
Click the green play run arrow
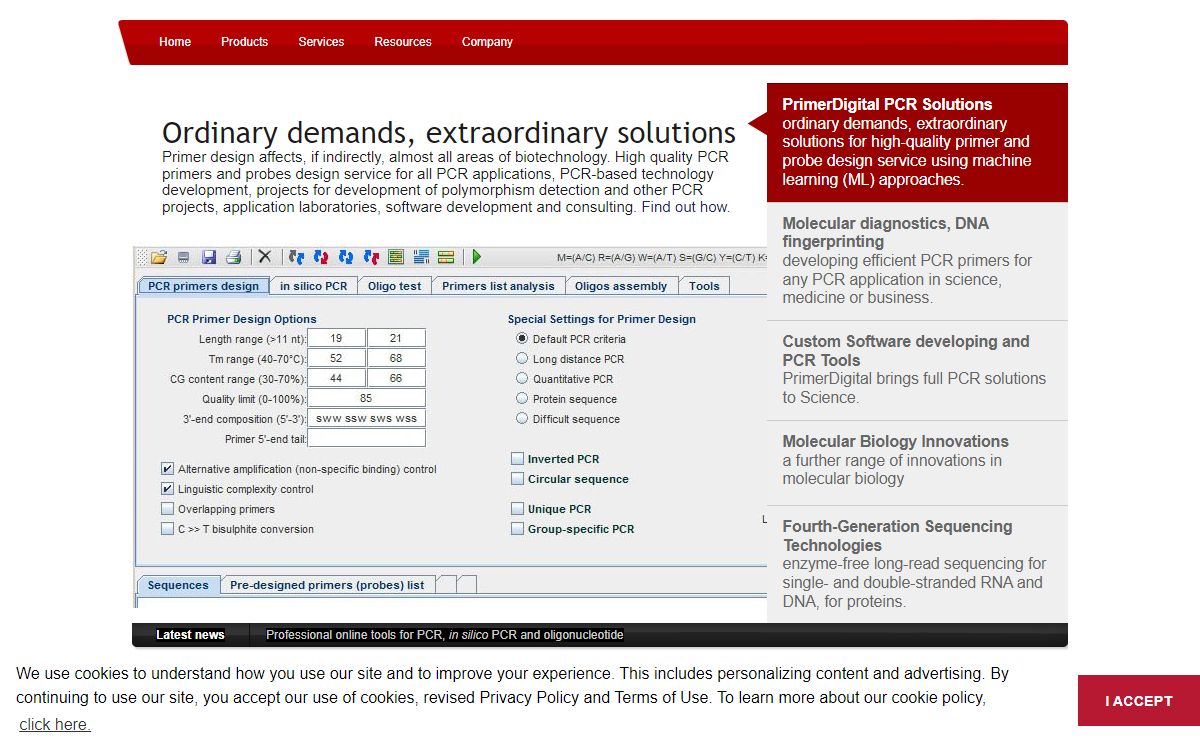point(477,257)
